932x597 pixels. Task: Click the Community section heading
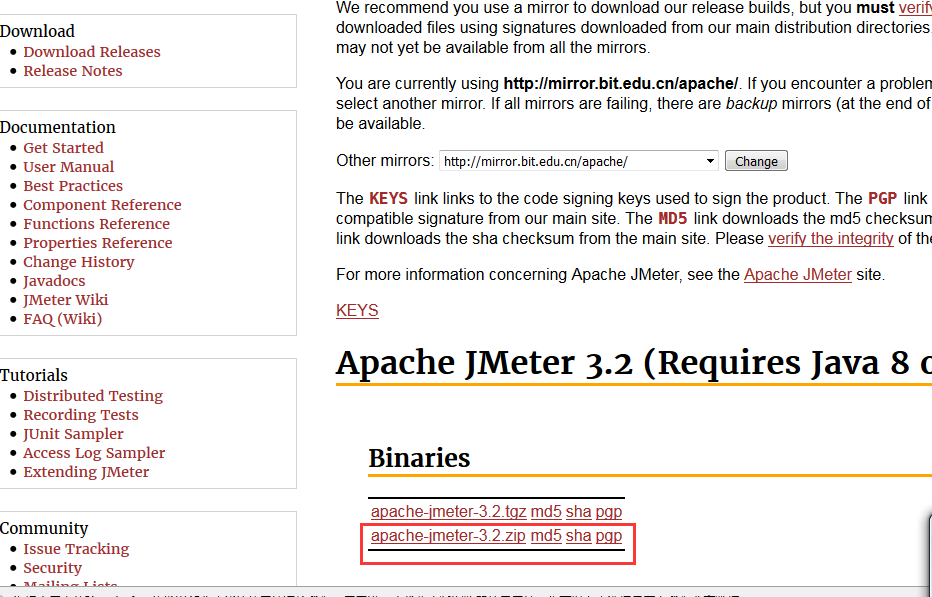pos(44,528)
